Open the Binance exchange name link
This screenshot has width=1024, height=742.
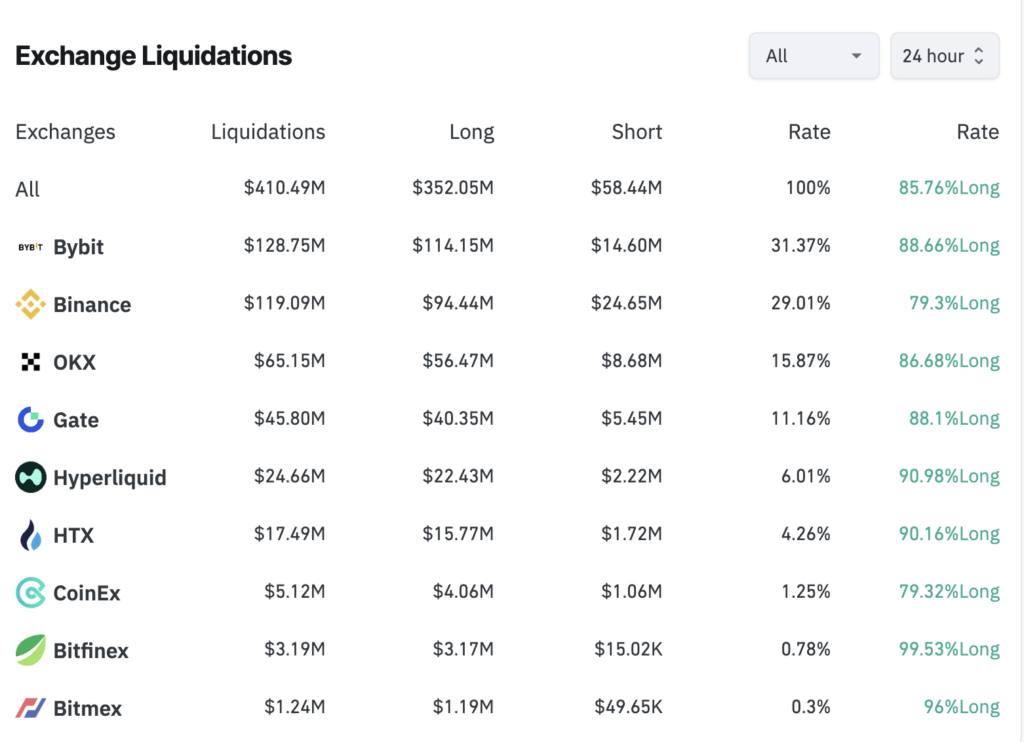92,305
